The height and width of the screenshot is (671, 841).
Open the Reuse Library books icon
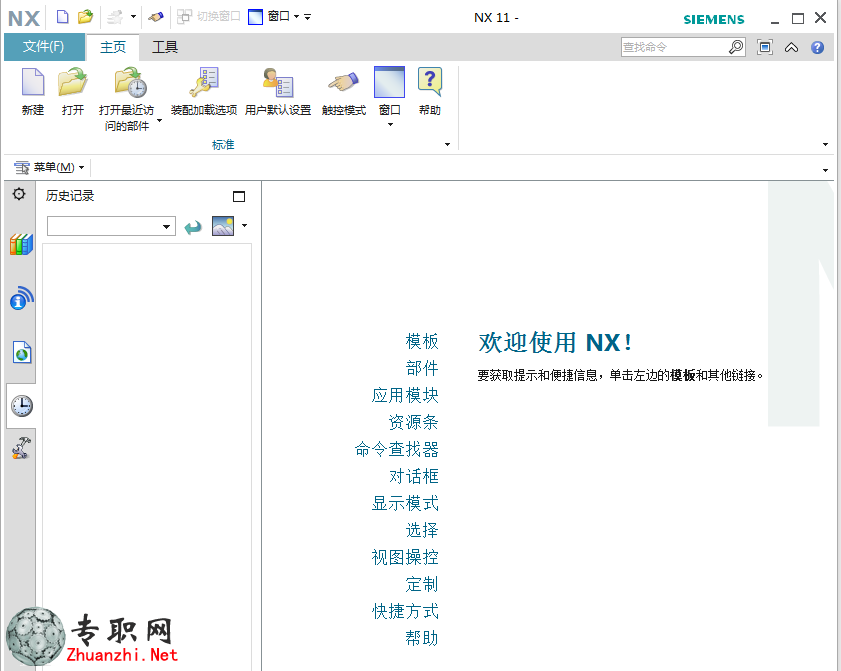(x=21, y=244)
